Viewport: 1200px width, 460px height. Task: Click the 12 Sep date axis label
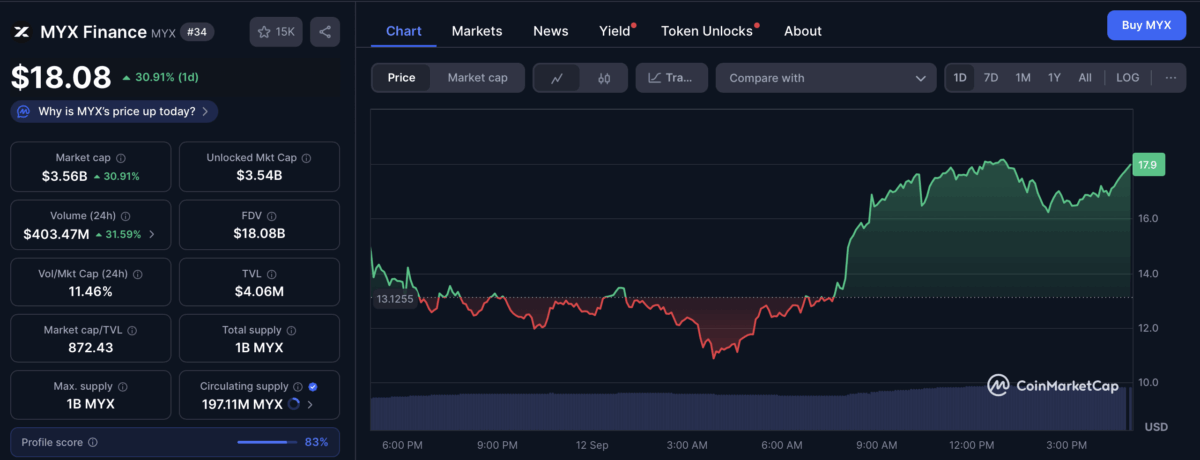point(592,445)
